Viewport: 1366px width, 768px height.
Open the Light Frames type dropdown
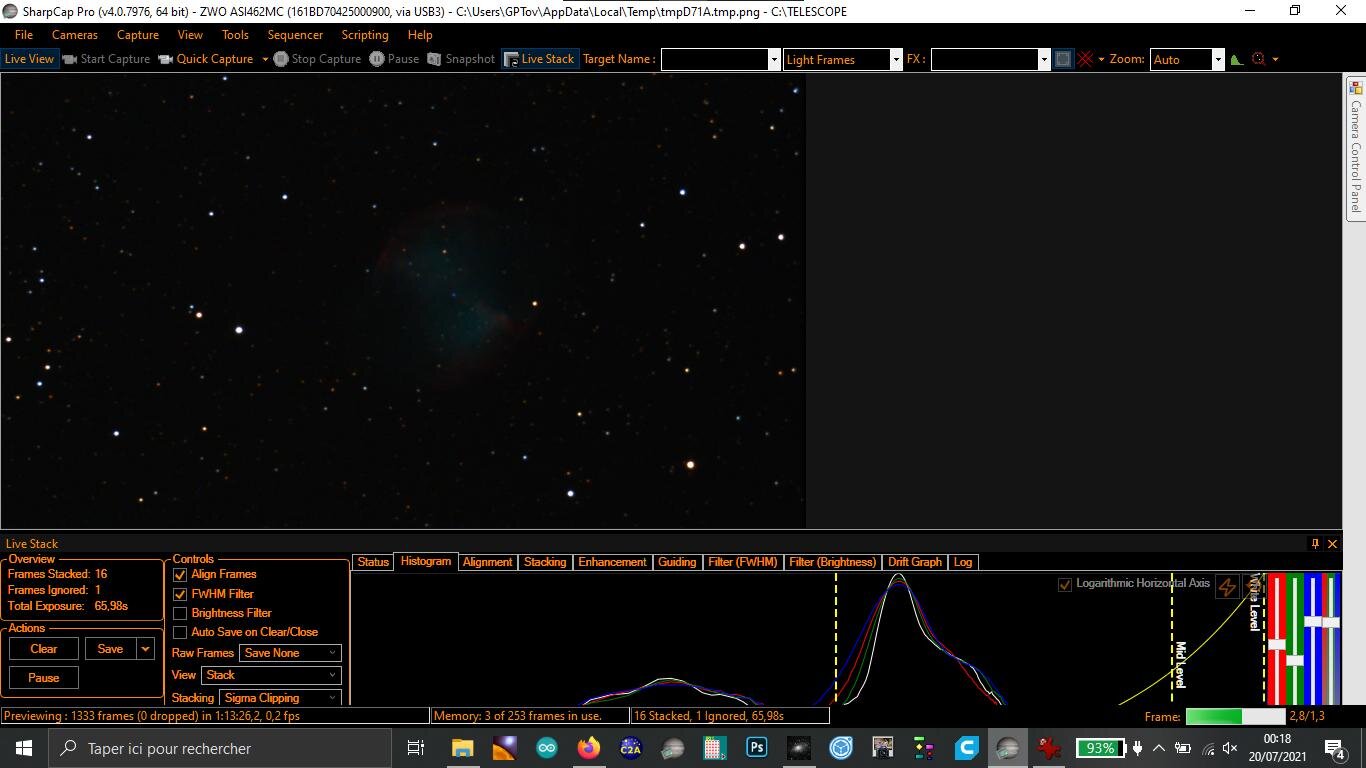coord(896,59)
